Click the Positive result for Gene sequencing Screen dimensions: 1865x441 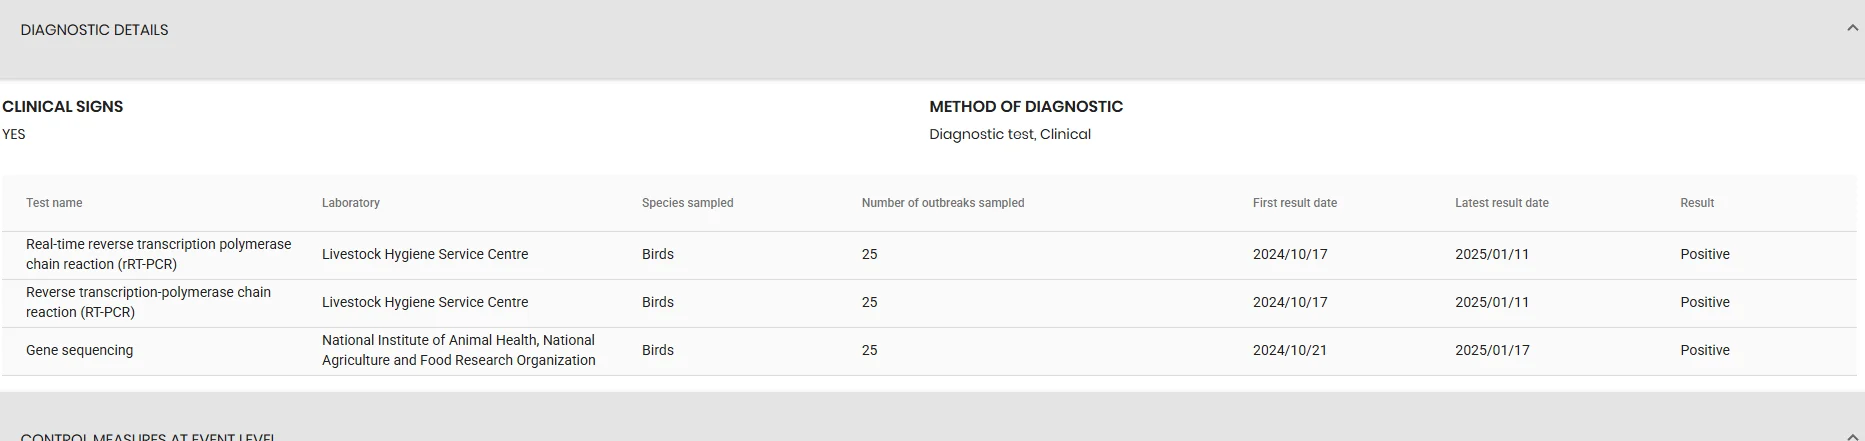point(1705,350)
